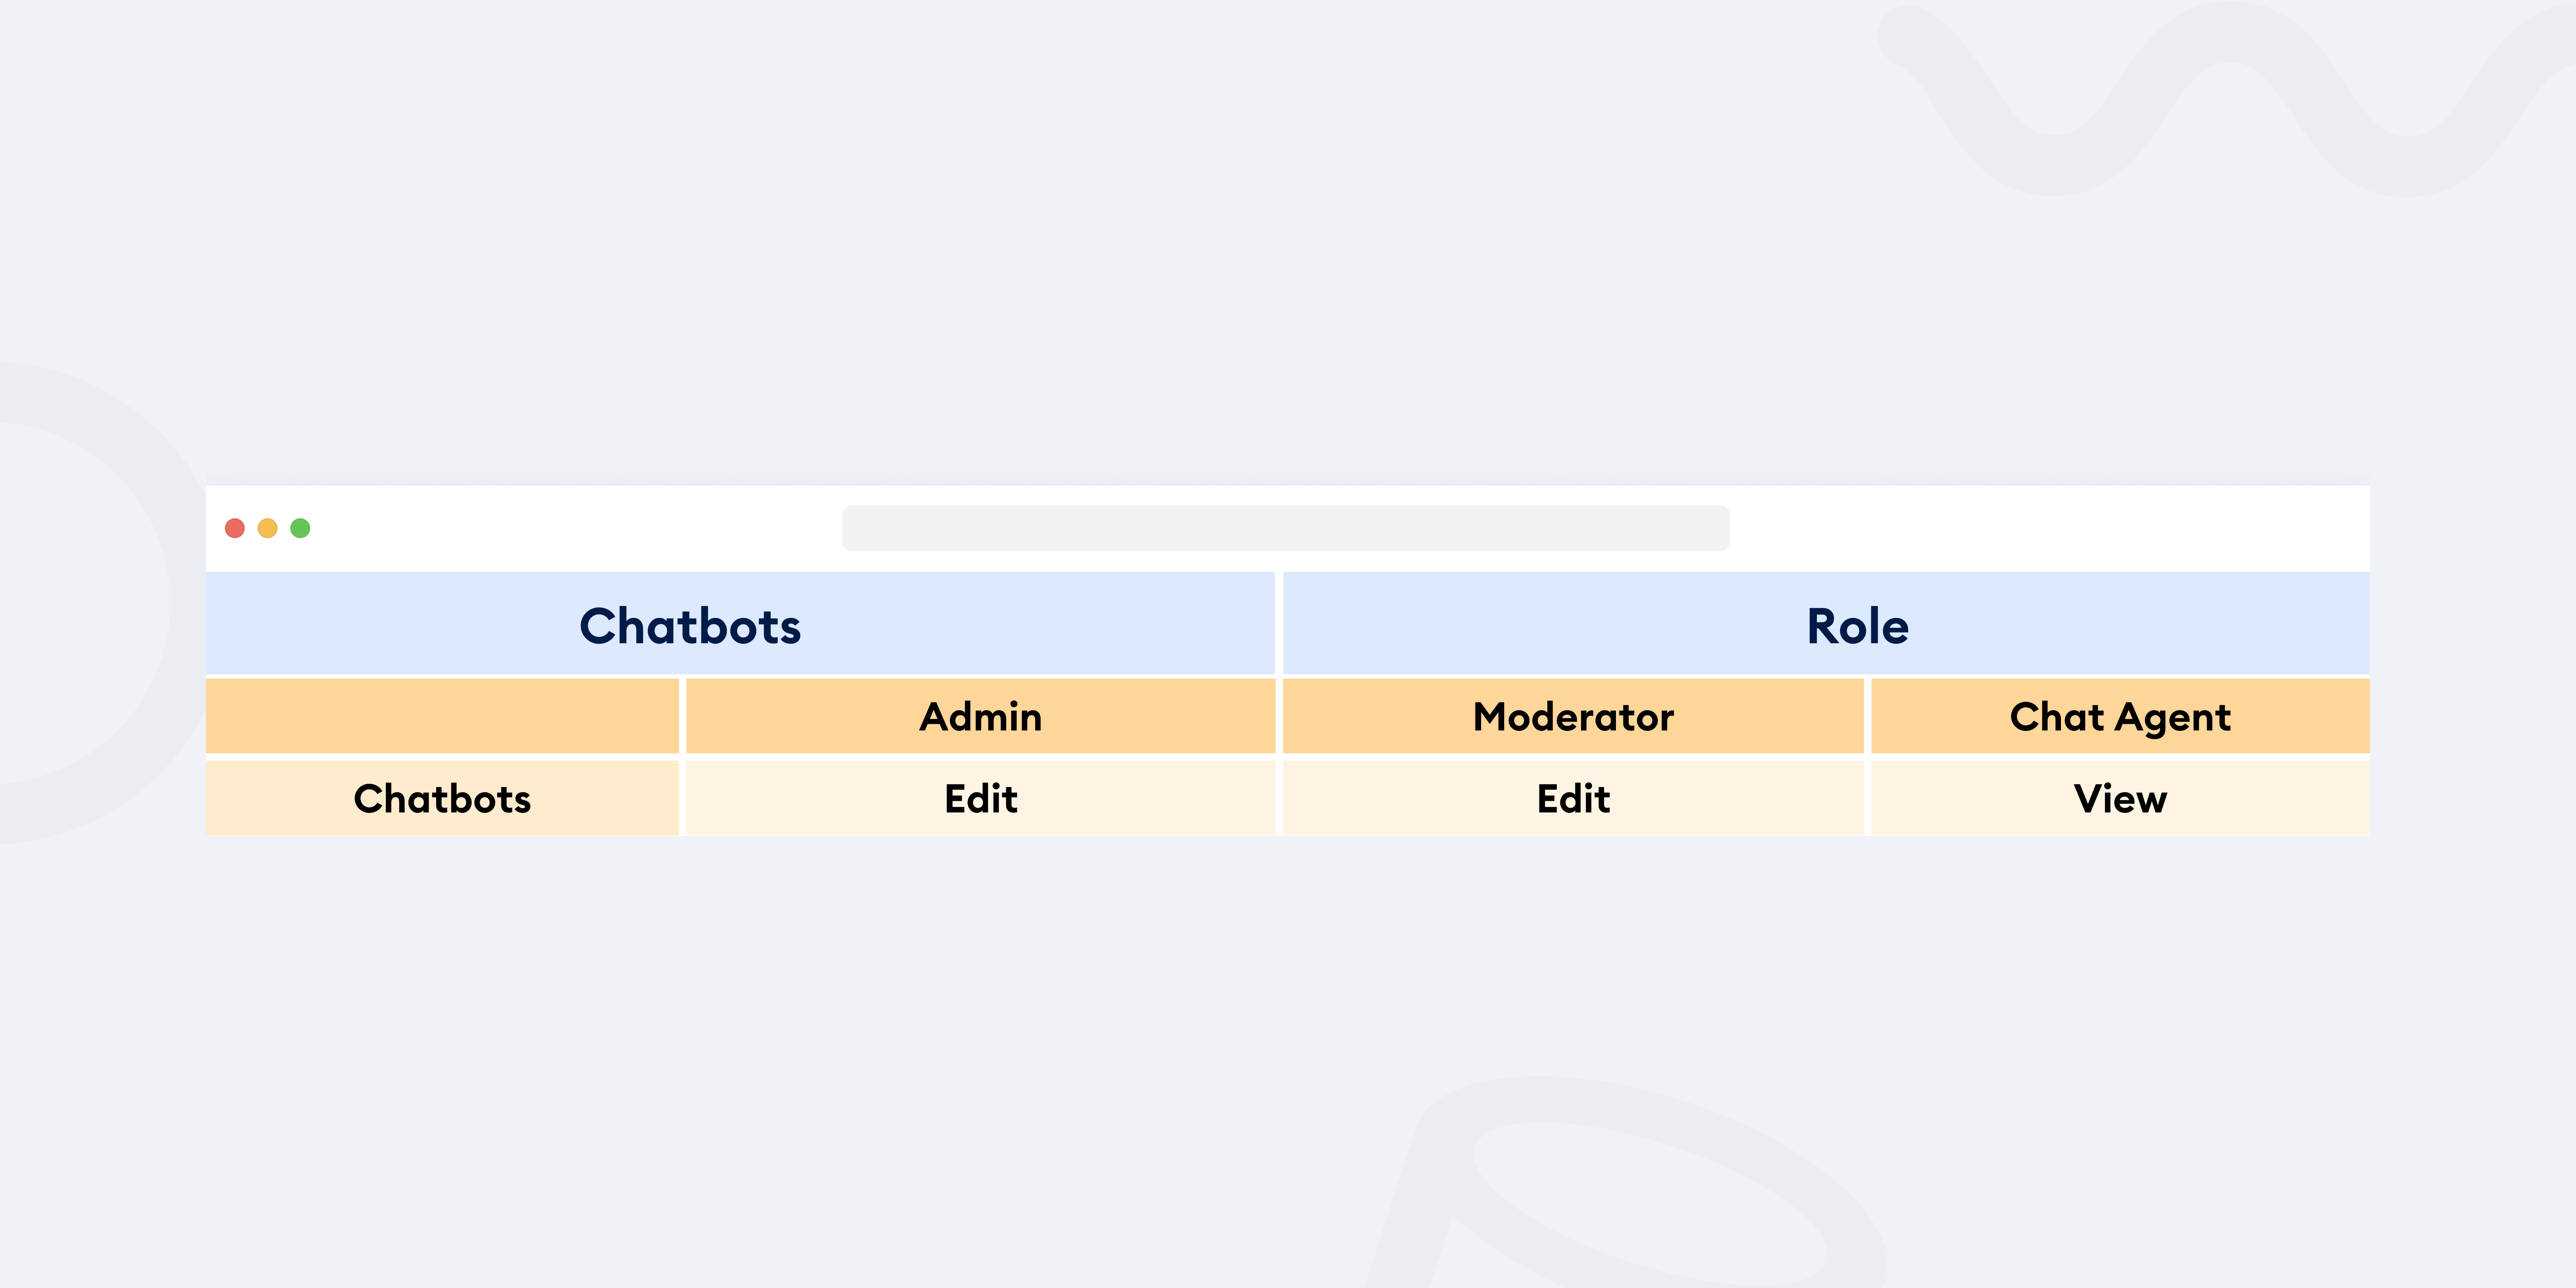The height and width of the screenshot is (1288, 2576).
Task: Click the yellow minimize window dot
Action: click(267, 528)
